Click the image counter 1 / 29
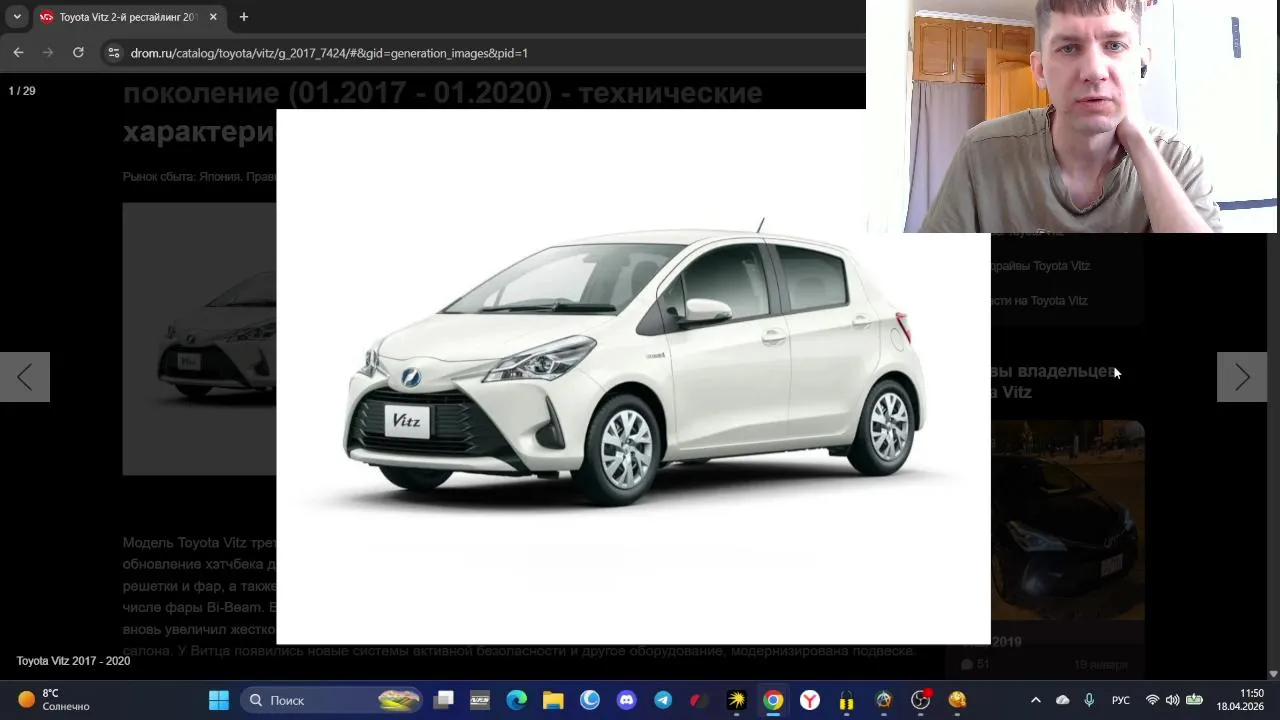Image resolution: width=1280 pixels, height=720 pixels. (x=22, y=91)
